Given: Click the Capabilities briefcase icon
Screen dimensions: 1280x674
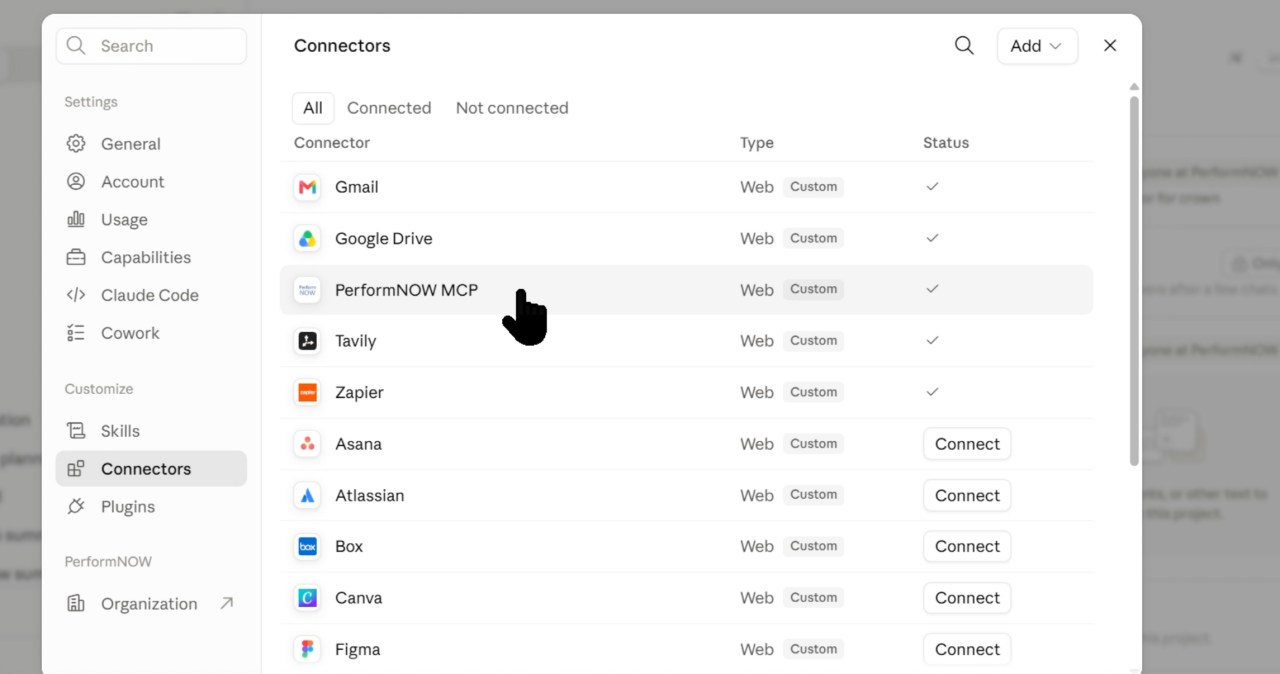Looking at the screenshot, I should point(76,258).
